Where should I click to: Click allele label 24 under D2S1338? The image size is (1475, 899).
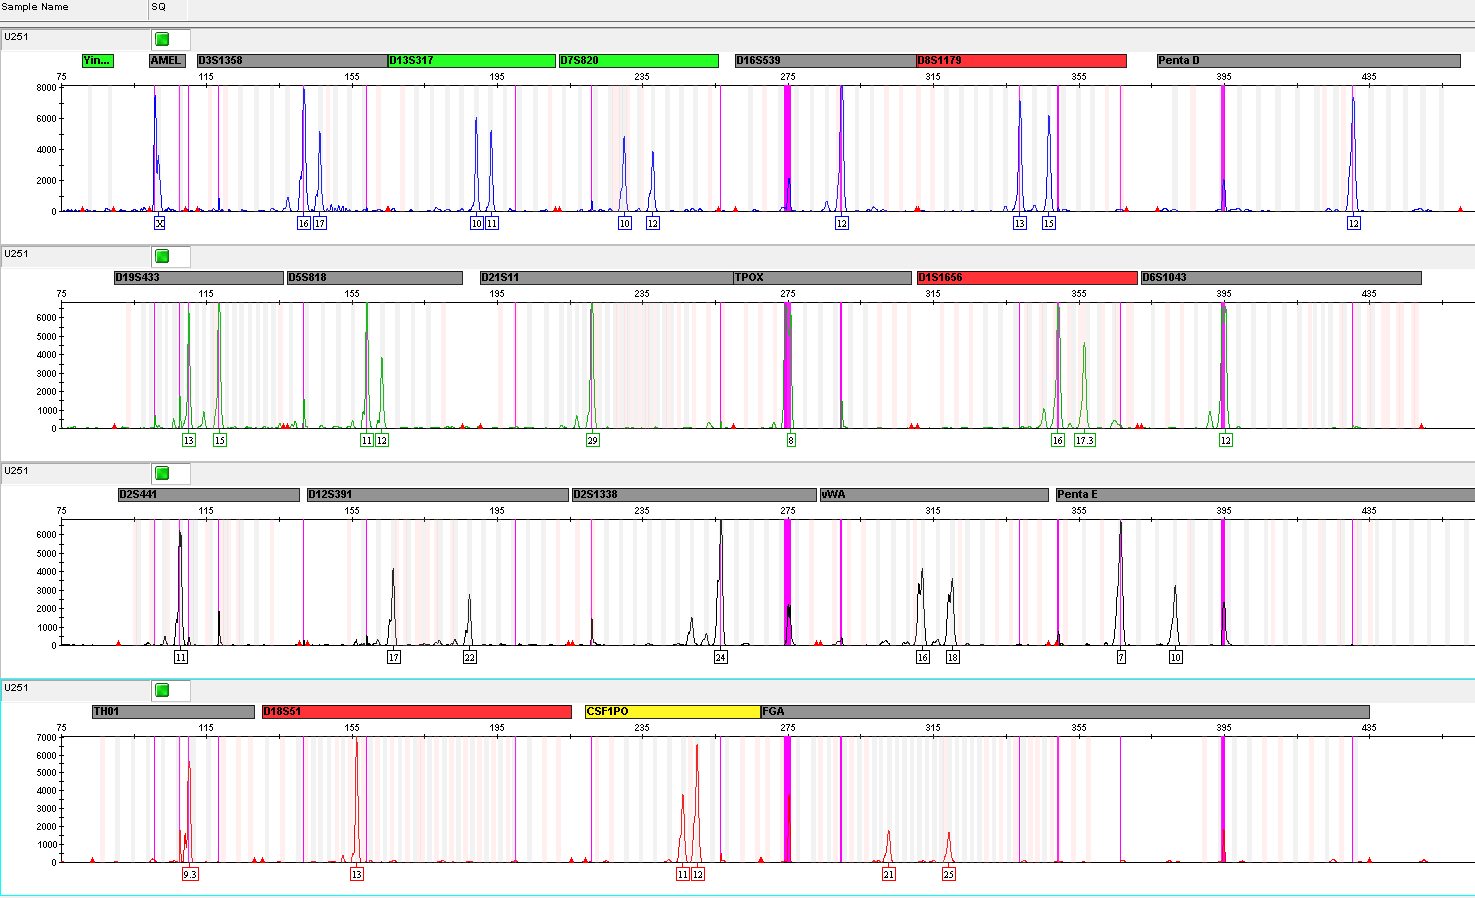pyautogui.click(x=720, y=658)
